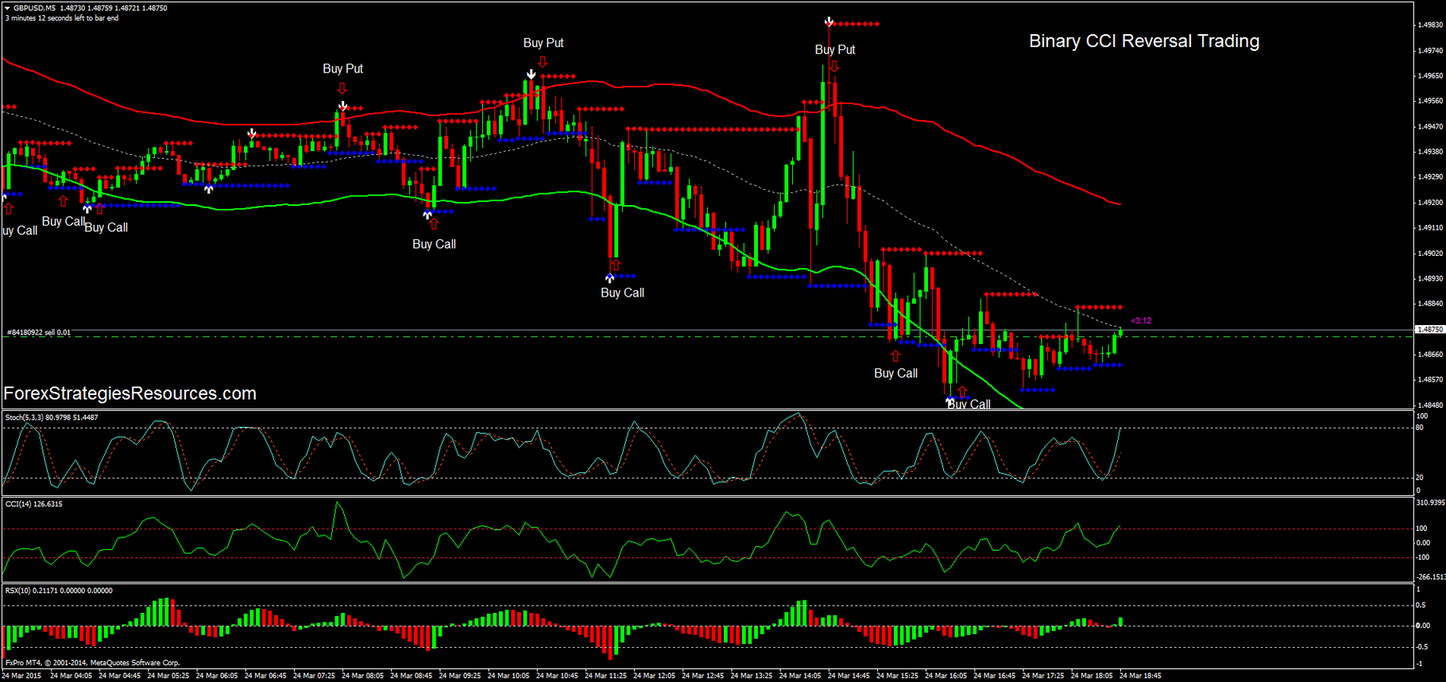Click the 1.49020 price scale value
Viewport: 1446px width, 682px height.
[1429, 253]
